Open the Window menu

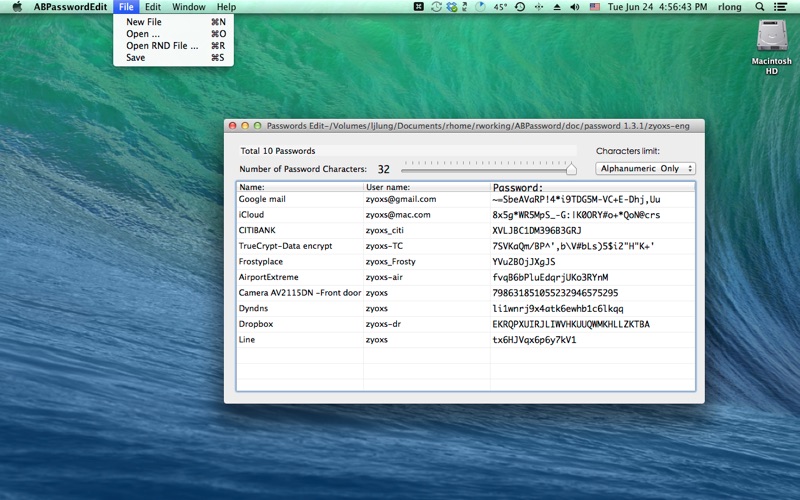point(188,7)
